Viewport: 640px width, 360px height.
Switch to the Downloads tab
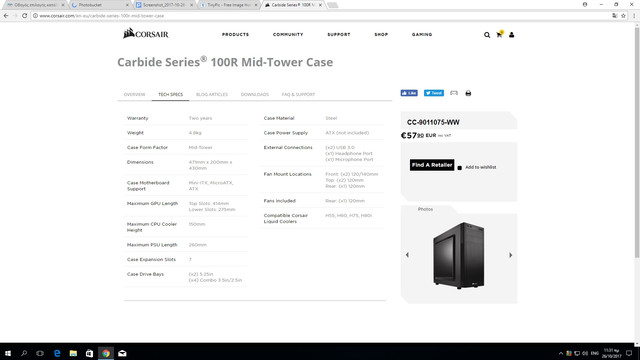point(255,94)
